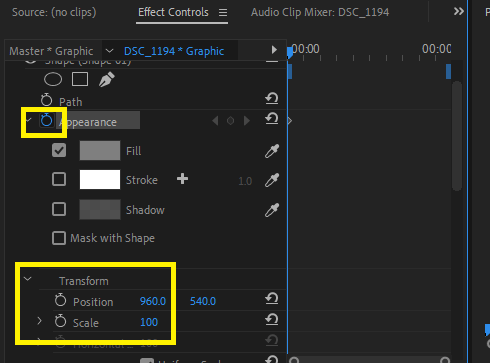Enable the Shadow checkbox
This screenshot has height=363, width=490.
[59, 209]
